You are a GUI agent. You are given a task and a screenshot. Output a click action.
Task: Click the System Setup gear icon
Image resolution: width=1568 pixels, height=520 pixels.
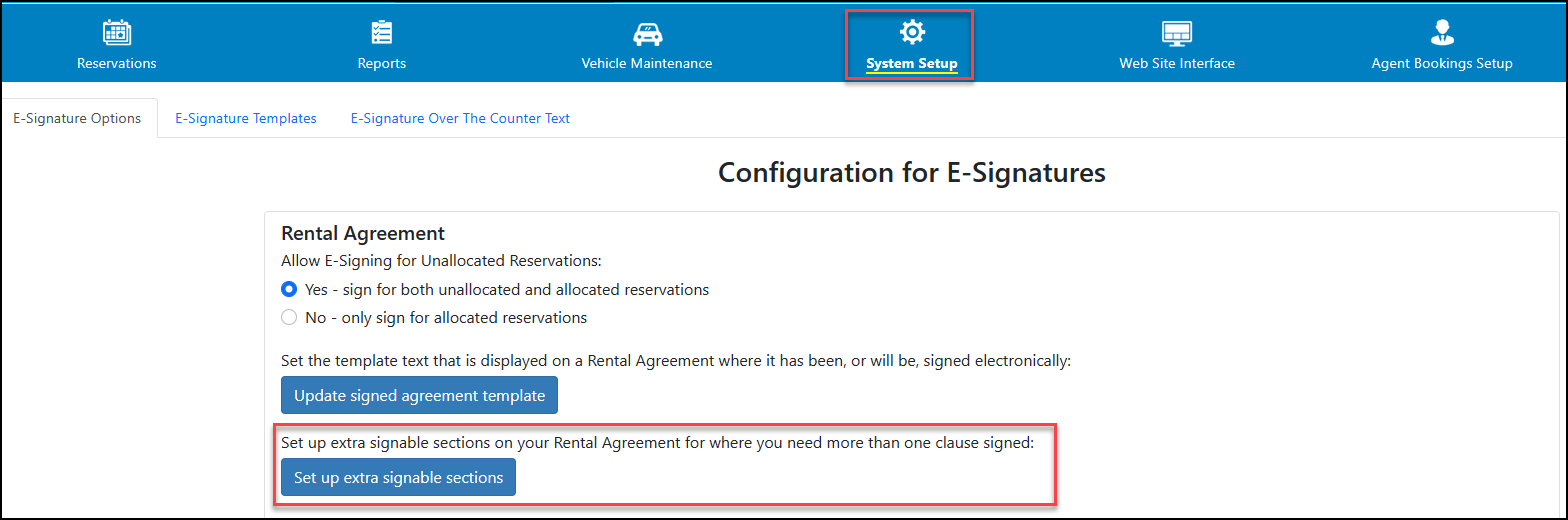pos(912,32)
